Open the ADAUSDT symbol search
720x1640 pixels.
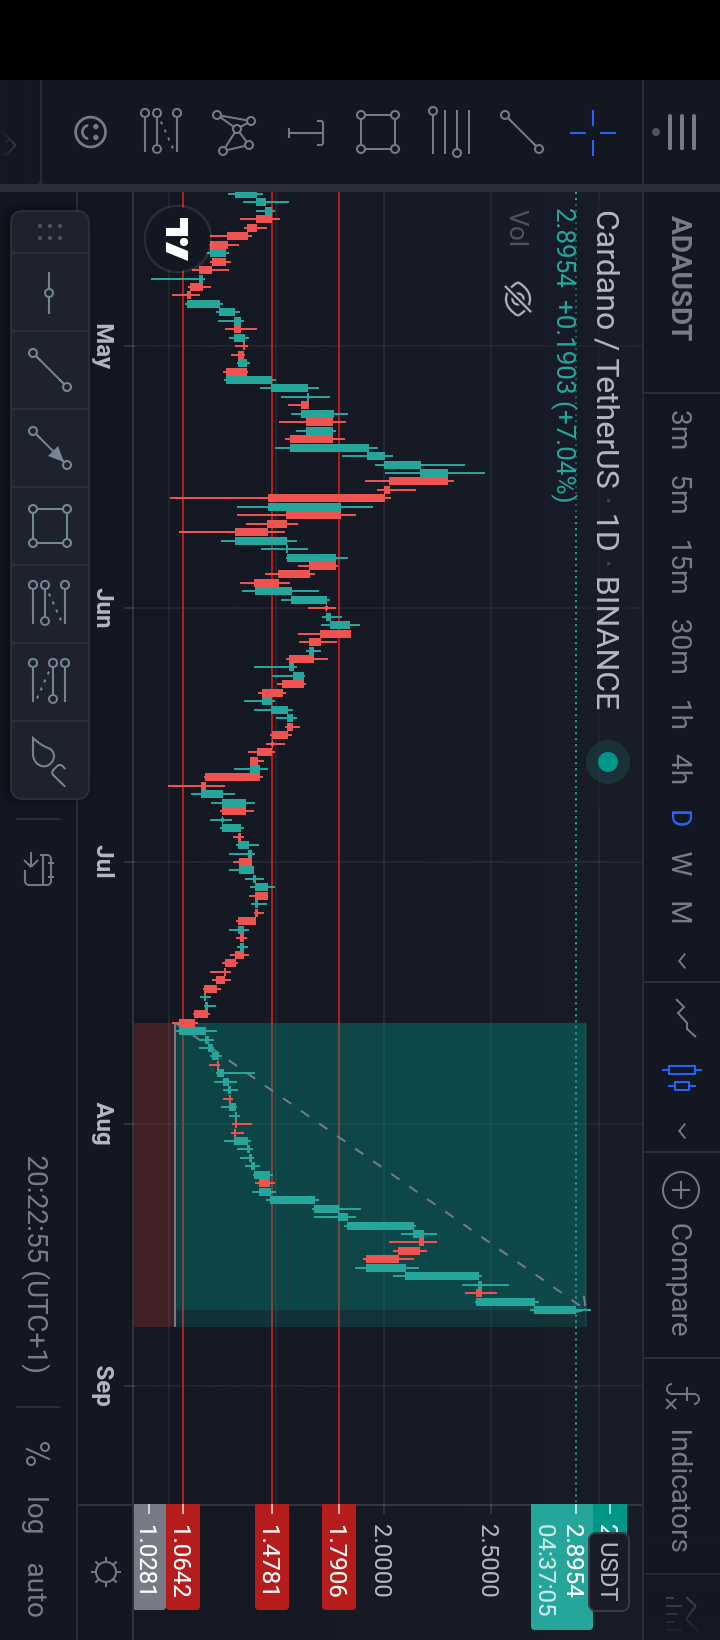tap(680, 279)
